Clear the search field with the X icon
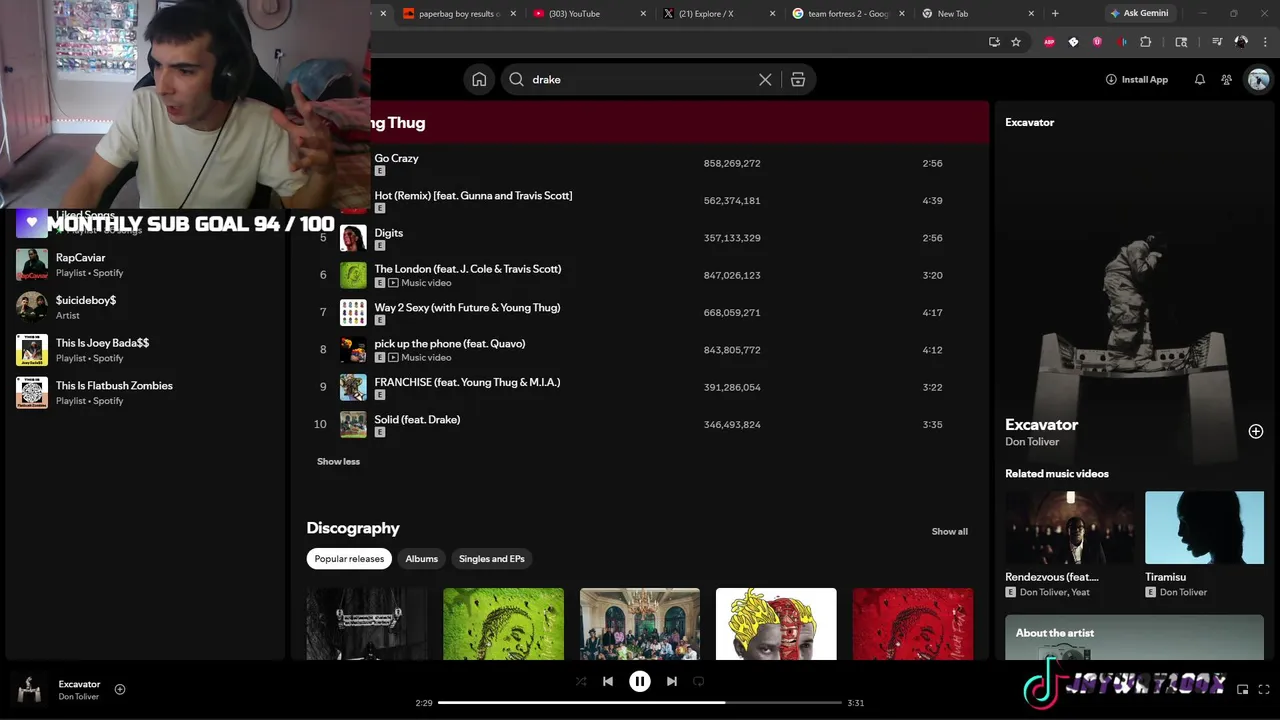 [x=765, y=80]
